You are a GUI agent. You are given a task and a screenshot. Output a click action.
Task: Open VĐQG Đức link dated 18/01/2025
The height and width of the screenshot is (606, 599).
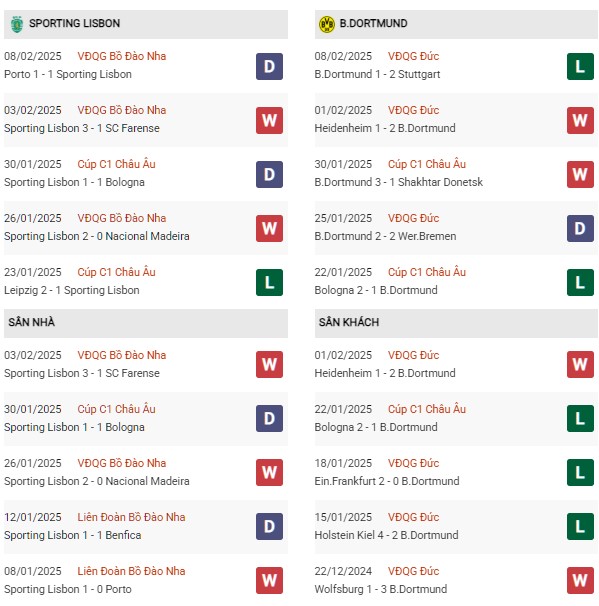(x=413, y=463)
